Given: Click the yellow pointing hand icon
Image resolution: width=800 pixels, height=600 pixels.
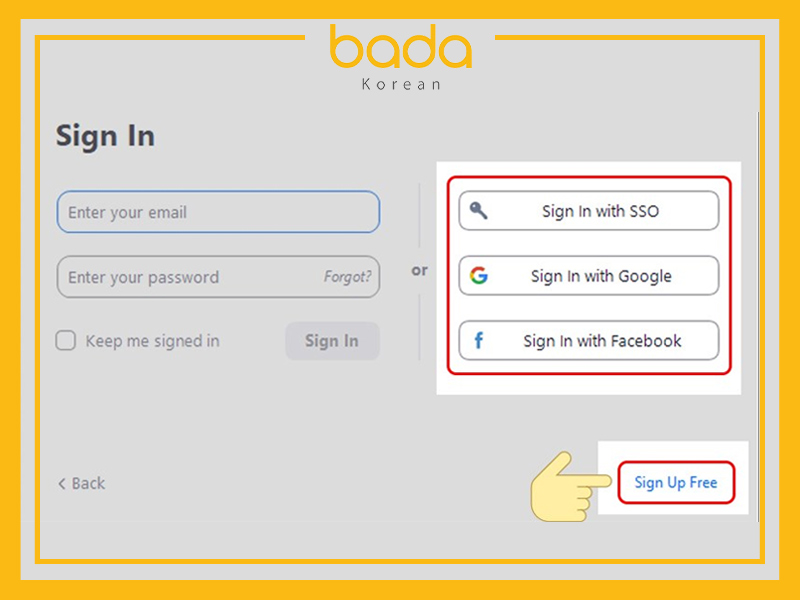Looking at the screenshot, I should pyautogui.click(x=568, y=485).
